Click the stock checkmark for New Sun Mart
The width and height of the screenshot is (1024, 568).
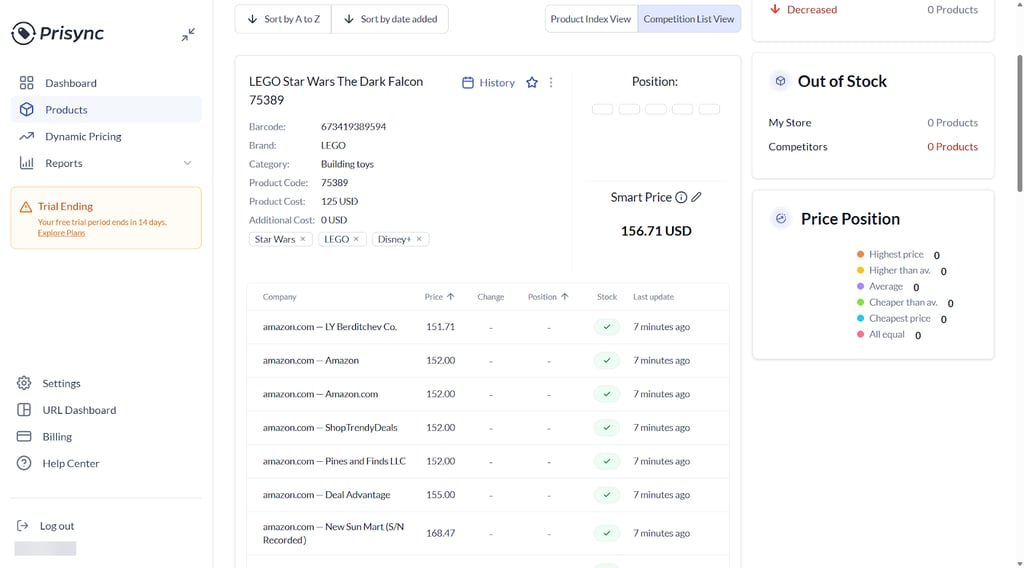click(x=607, y=533)
